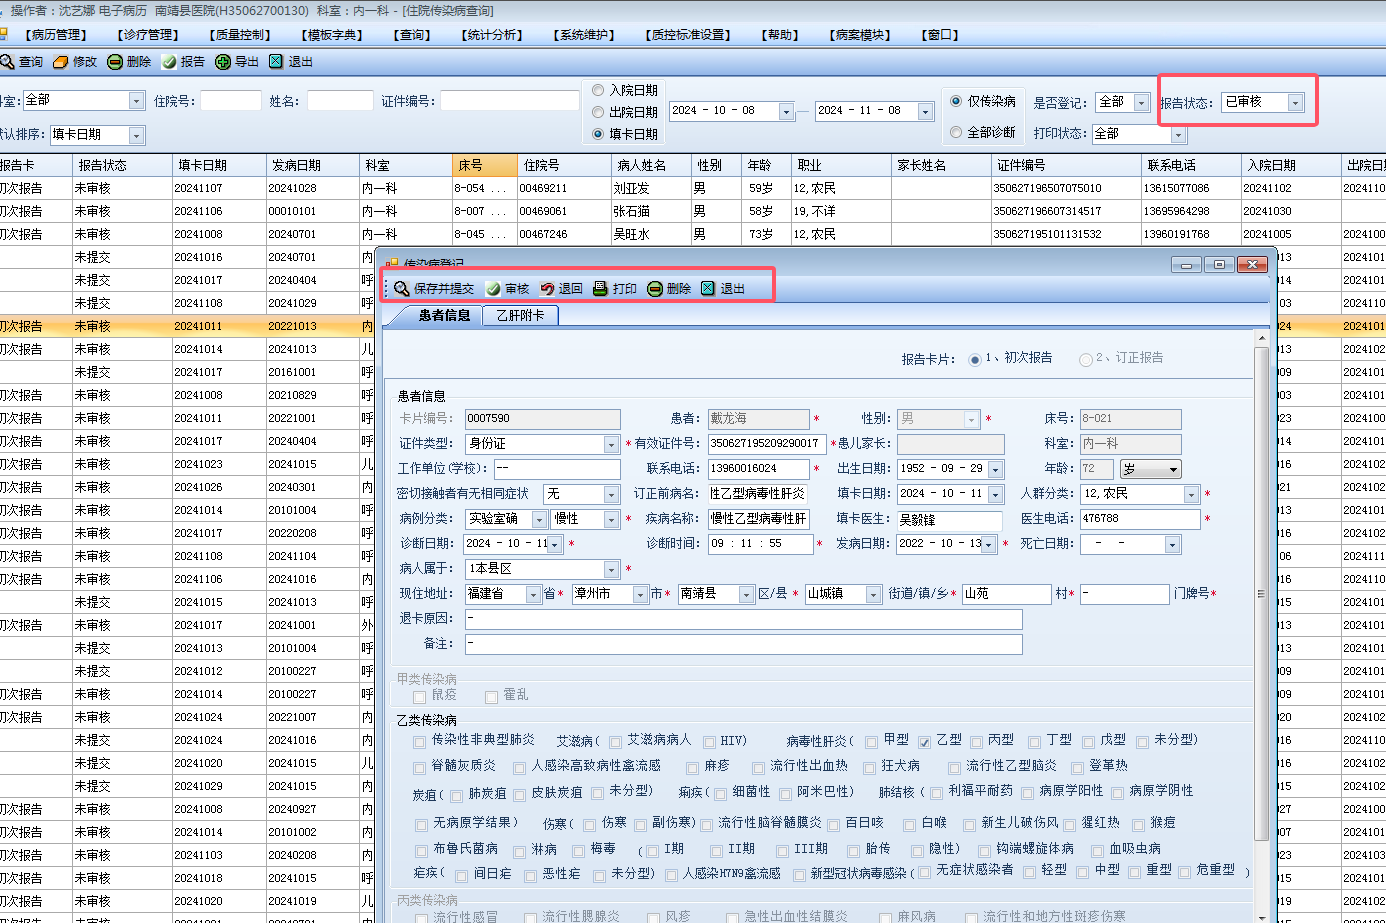This screenshot has width=1386, height=923.
Task: Click the 审核 checkmark icon in dialog toolbar
Action: (x=493, y=288)
